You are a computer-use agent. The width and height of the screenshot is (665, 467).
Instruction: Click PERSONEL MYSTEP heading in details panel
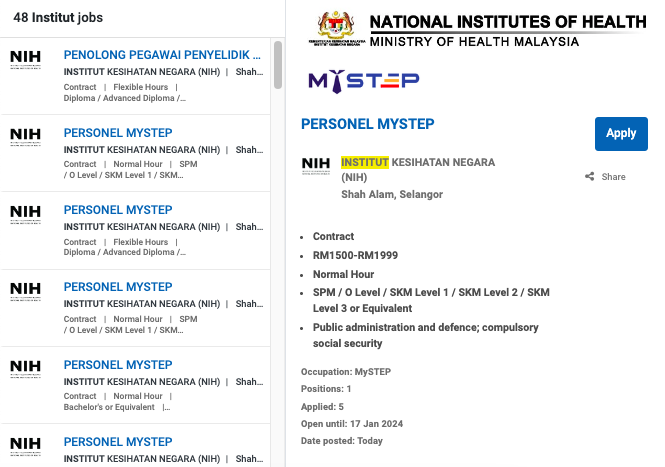(367, 124)
